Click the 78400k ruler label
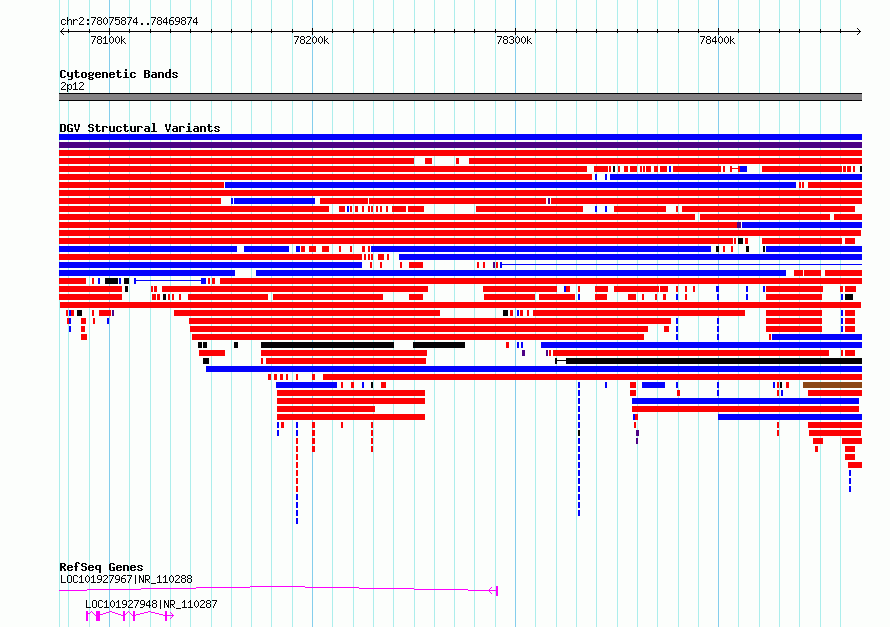The width and height of the screenshot is (890, 627). pyautogui.click(x=717, y=40)
